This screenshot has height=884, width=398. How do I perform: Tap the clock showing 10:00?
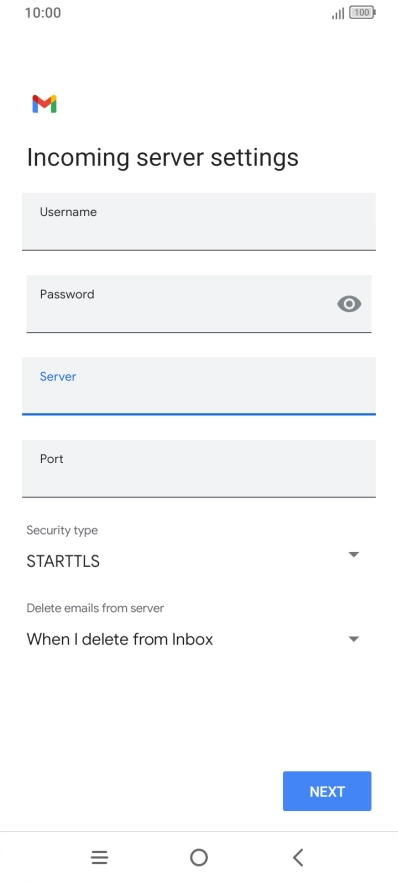pyautogui.click(x=43, y=12)
